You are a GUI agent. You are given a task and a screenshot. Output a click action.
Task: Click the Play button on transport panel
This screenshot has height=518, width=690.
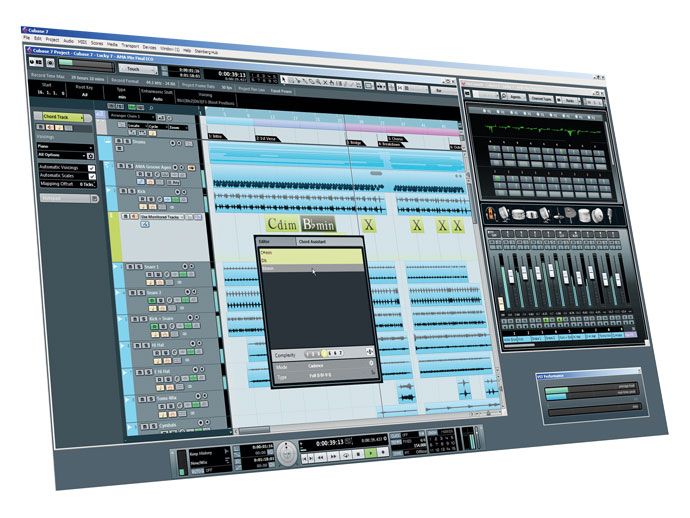pos(371,452)
